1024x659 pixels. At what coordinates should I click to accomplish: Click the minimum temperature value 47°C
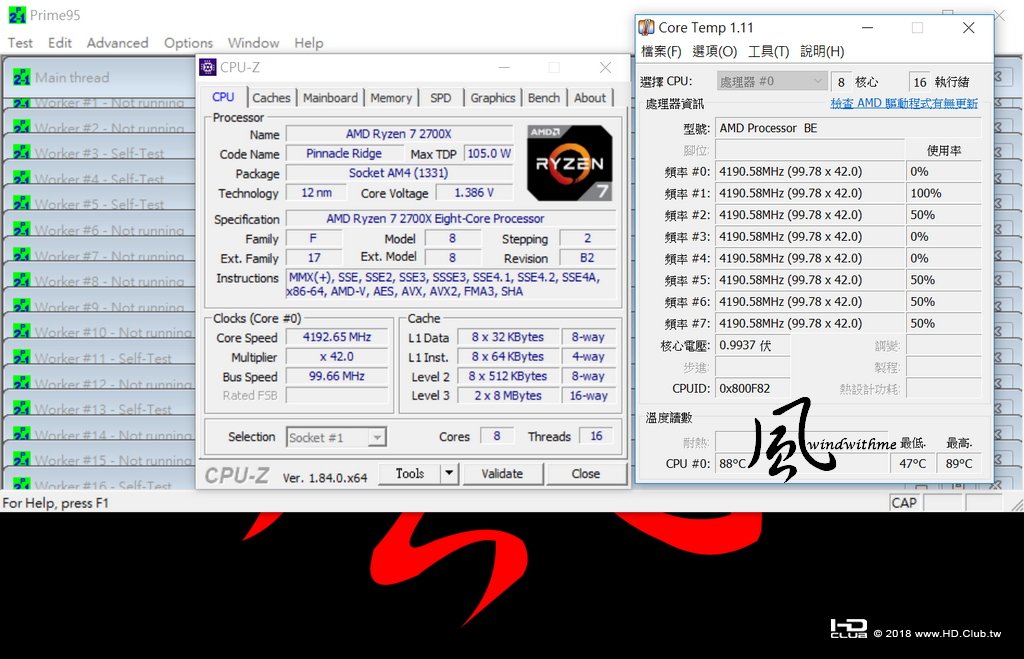pos(912,463)
